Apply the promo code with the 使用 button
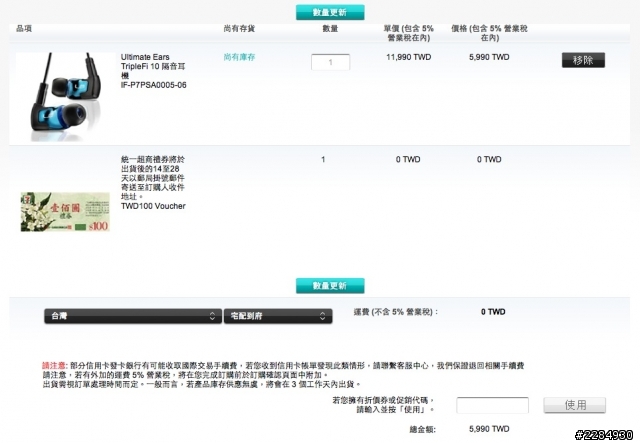 [575, 405]
